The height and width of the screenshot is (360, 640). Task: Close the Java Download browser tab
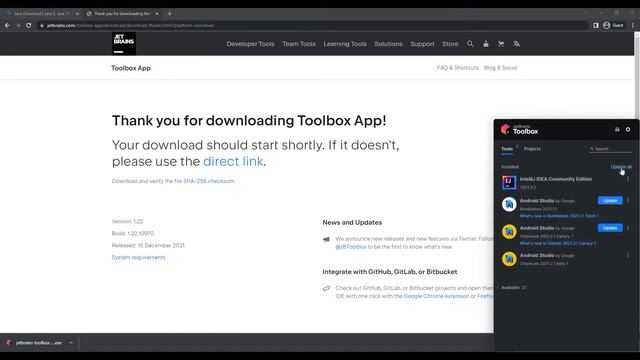[x=77, y=13]
